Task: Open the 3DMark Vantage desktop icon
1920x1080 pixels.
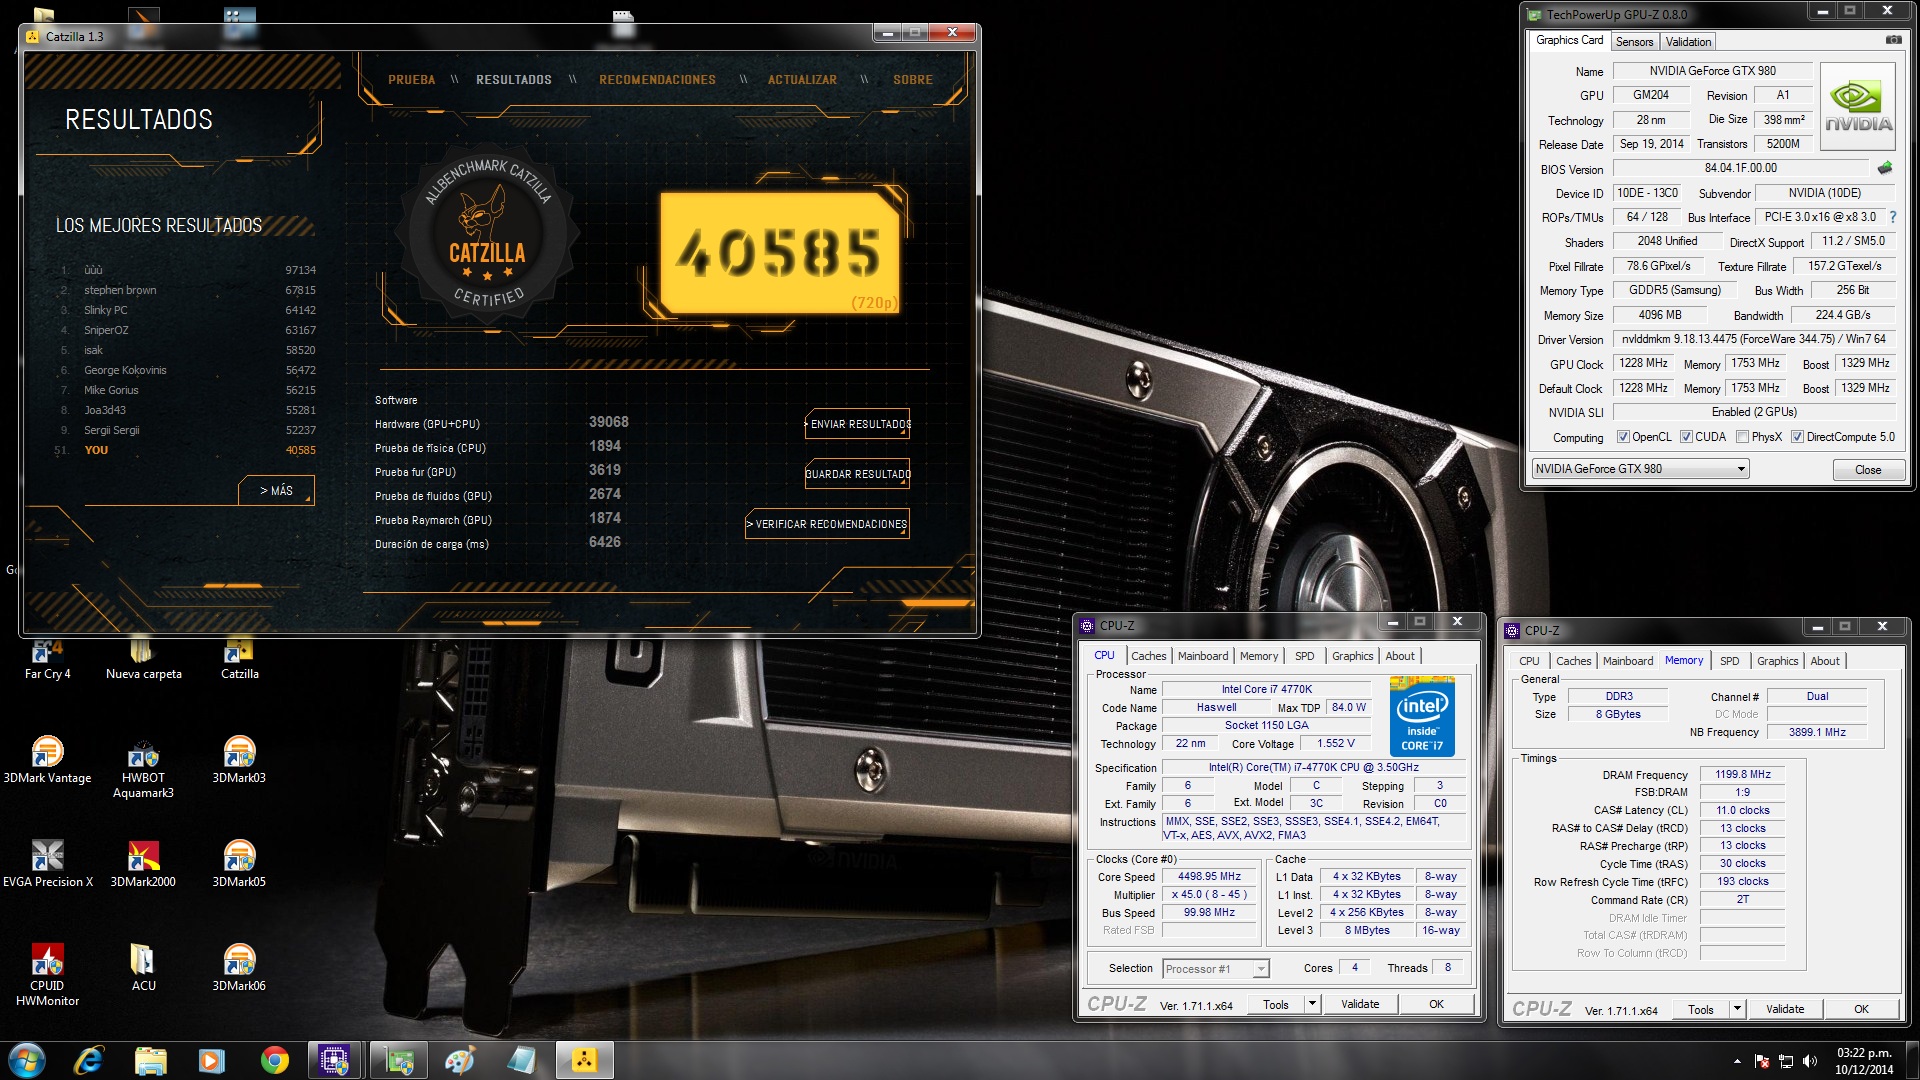Action: (47, 760)
